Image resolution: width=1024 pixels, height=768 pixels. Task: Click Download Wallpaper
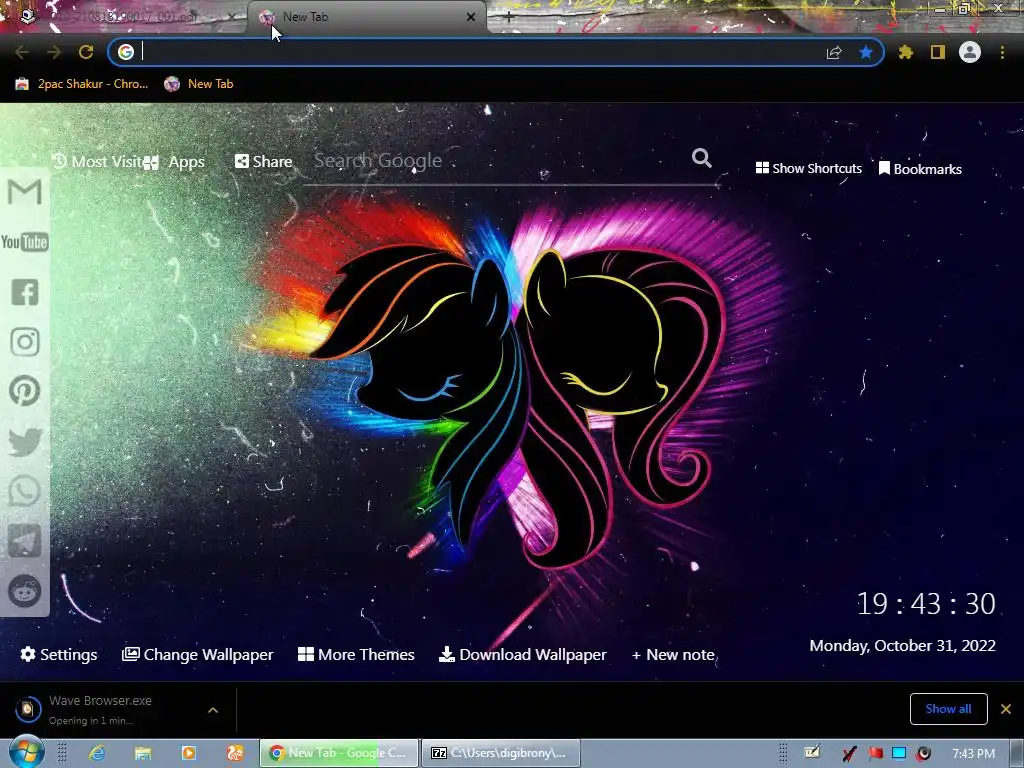click(x=522, y=654)
